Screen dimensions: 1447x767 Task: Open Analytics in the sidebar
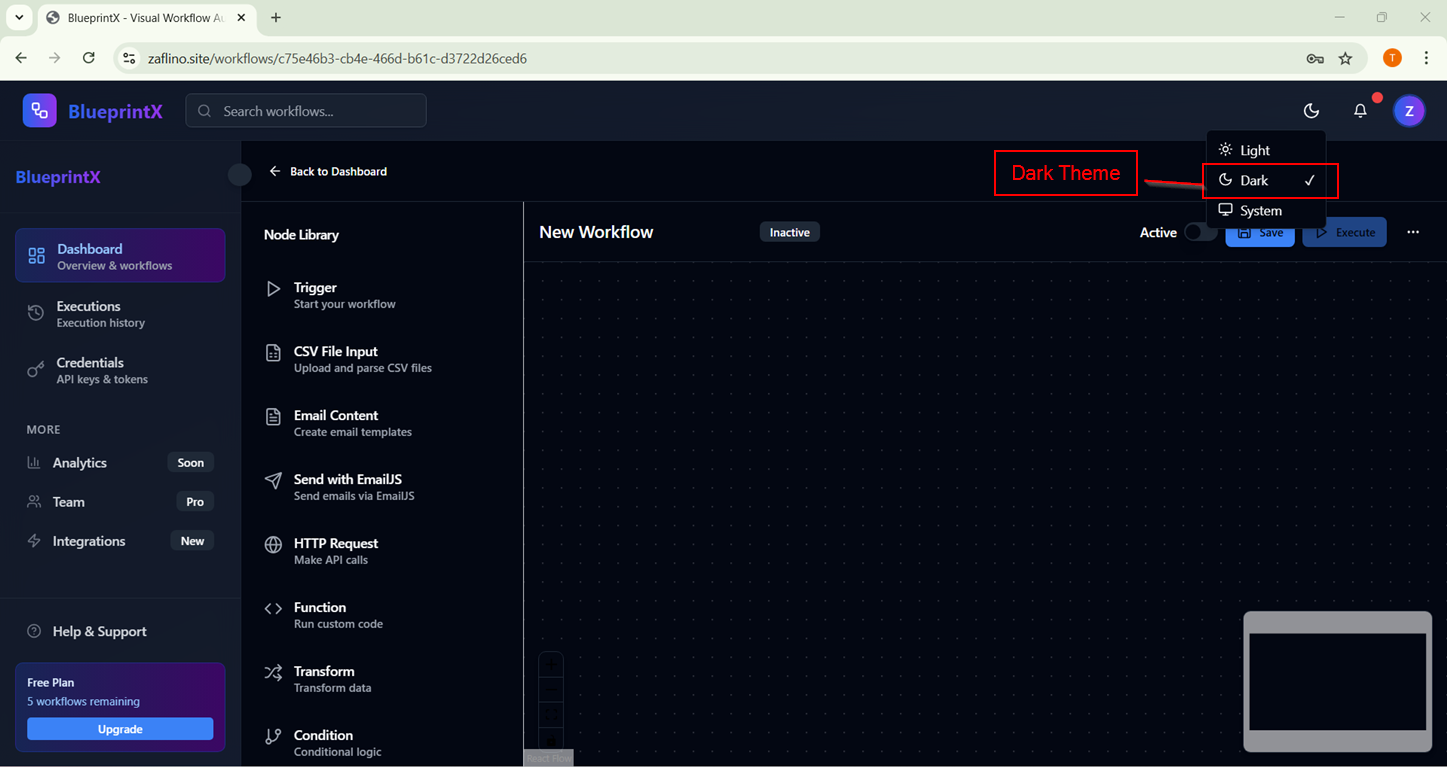tap(120, 463)
